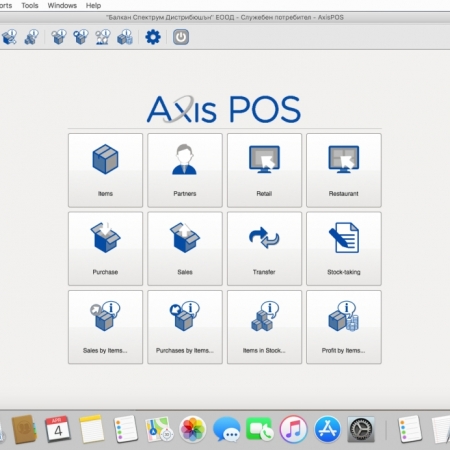This screenshot has width=450, height=450.
Task: Open the Sales operation tile
Action: 185,249
